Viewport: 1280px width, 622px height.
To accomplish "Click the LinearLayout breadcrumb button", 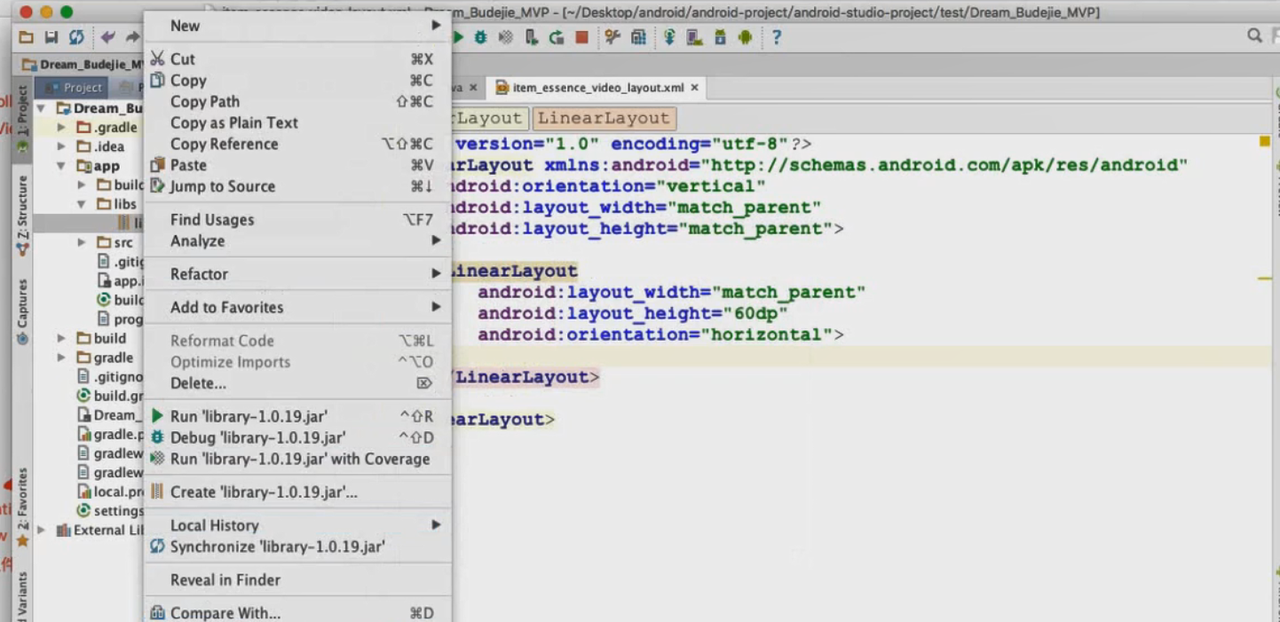I will point(603,118).
